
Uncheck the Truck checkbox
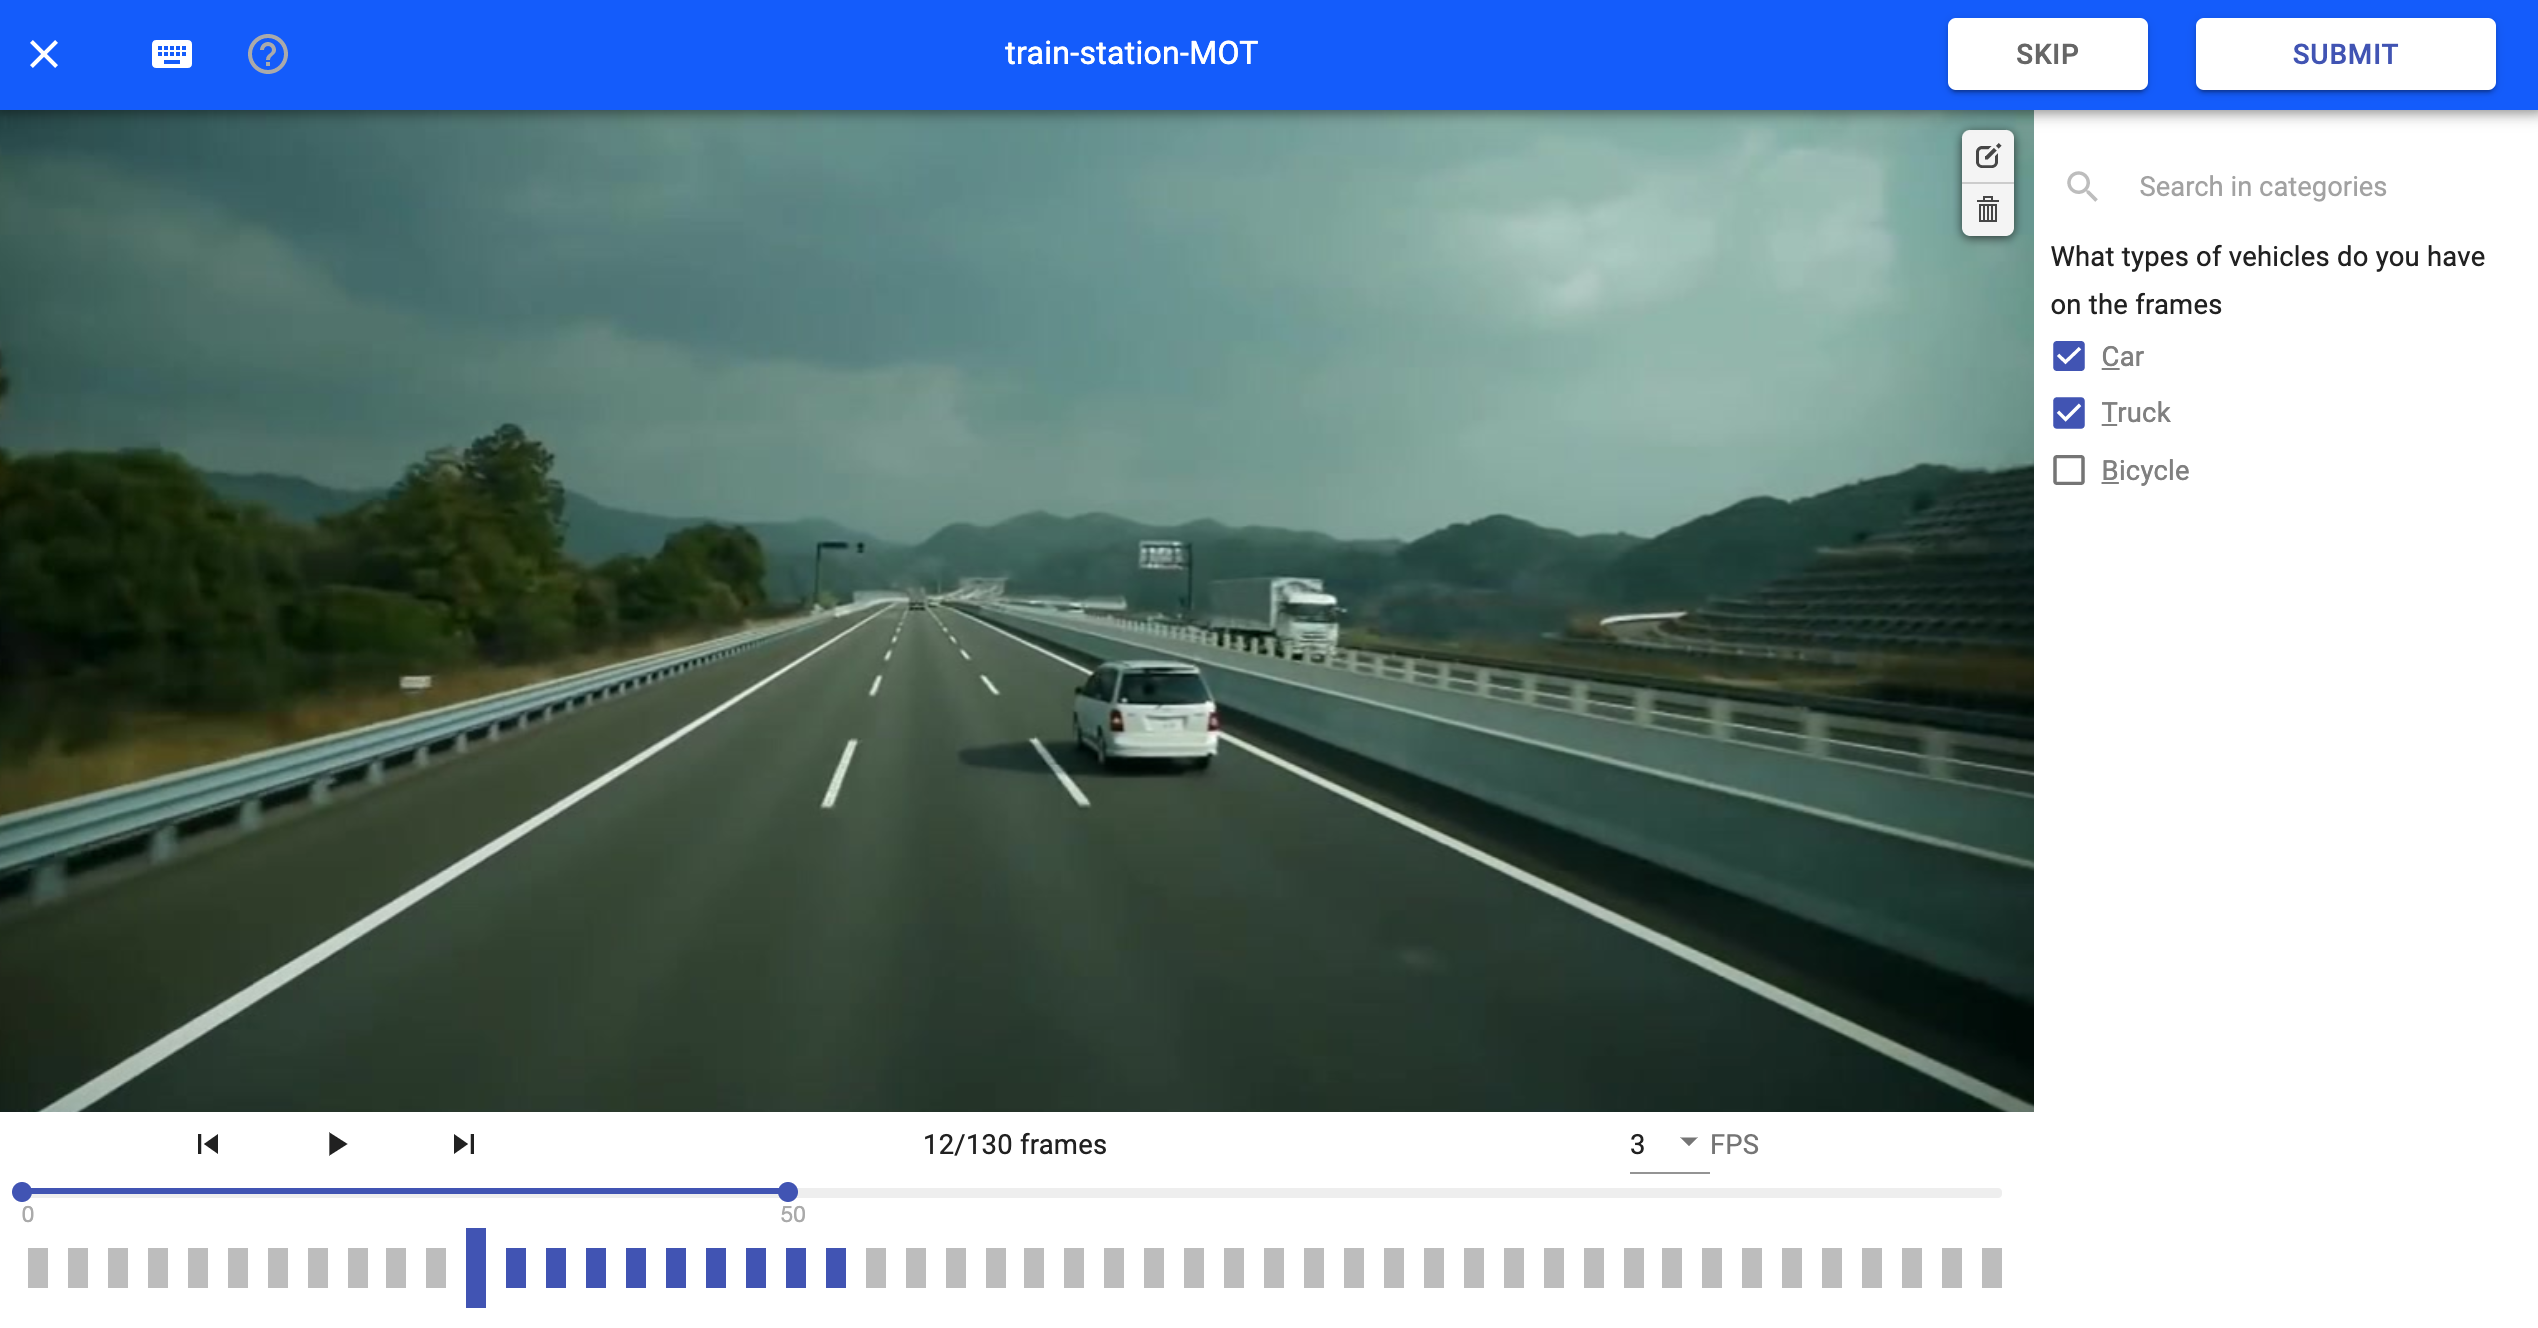[x=2068, y=413]
